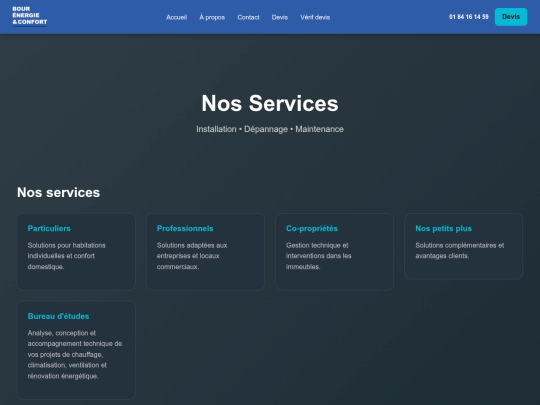Open the Bureau d'études card
The height and width of the screenshot is (405, 540).
[x=76, y=350]
